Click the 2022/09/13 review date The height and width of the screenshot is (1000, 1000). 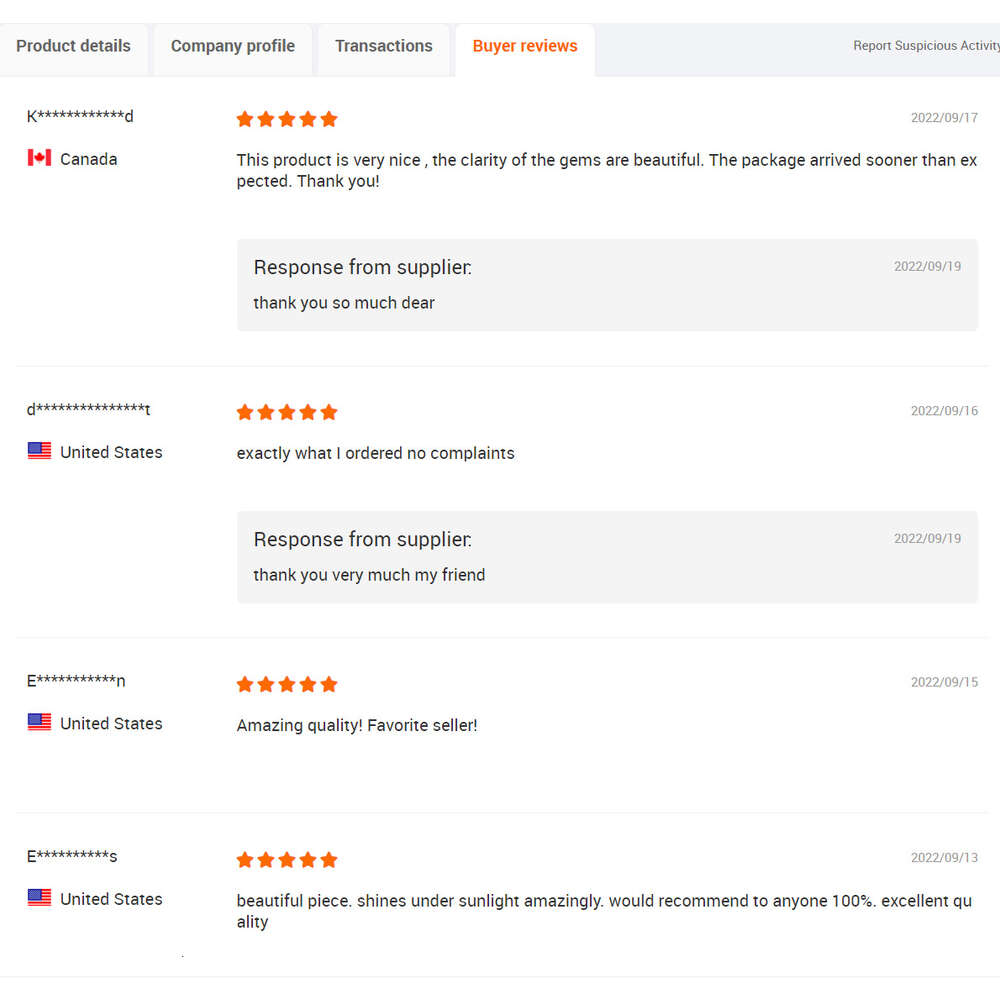(x=944, y=858)
